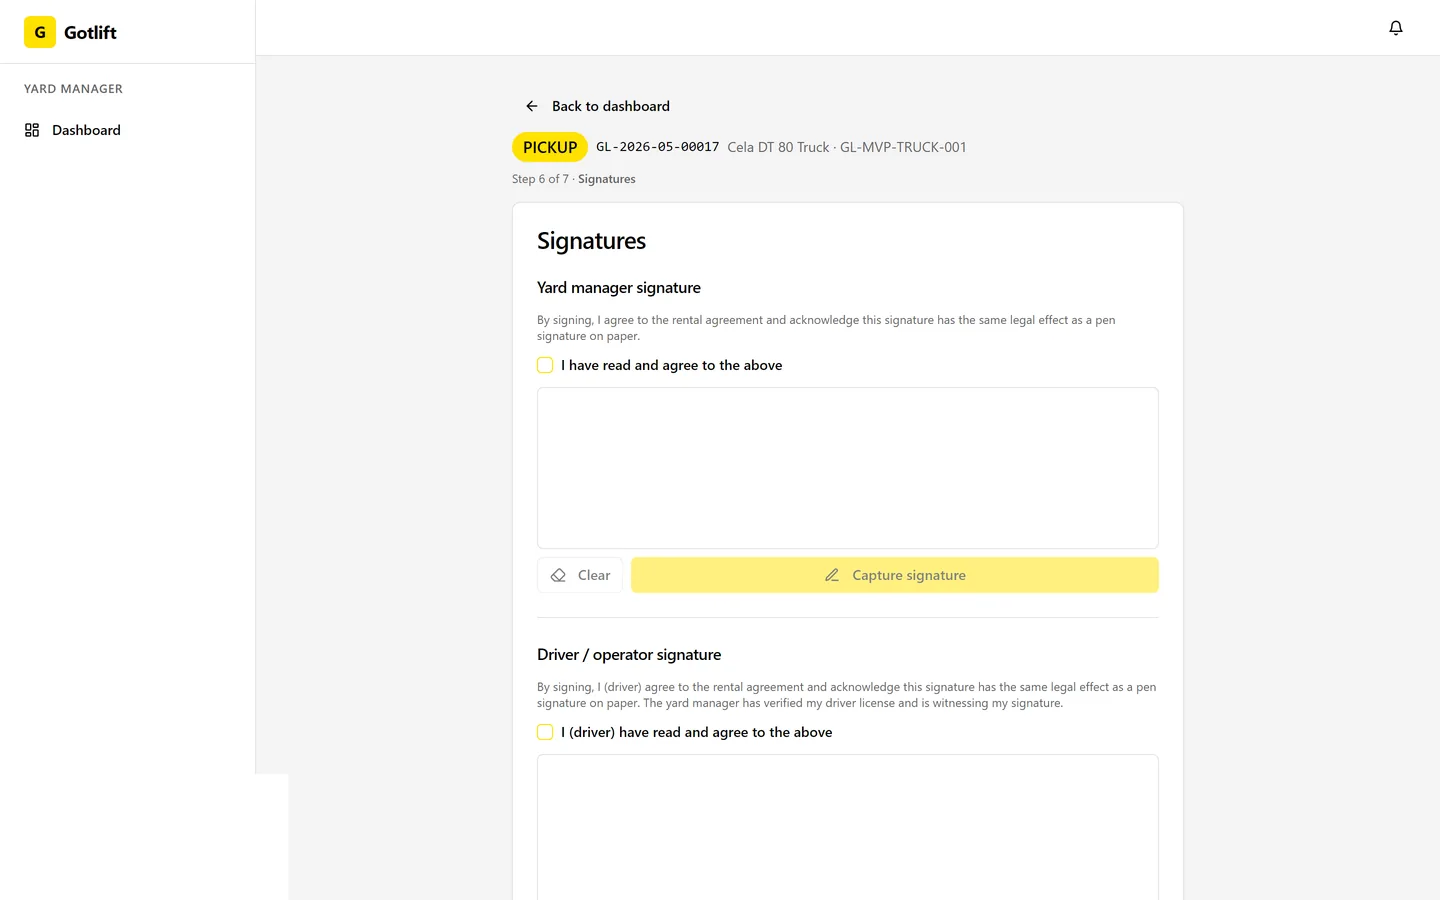1440x900 pixels.
Task: Open Dashboard from the sidebar
Action: [128, 130]
